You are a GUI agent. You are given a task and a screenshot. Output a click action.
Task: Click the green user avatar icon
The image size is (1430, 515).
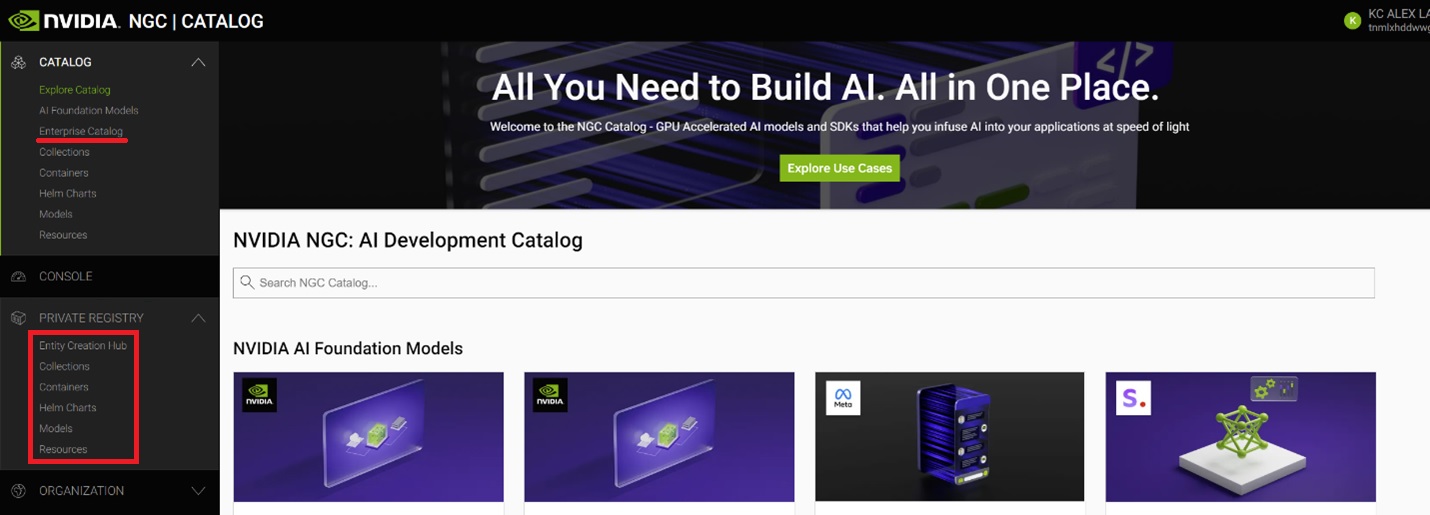pos(1352,20)
